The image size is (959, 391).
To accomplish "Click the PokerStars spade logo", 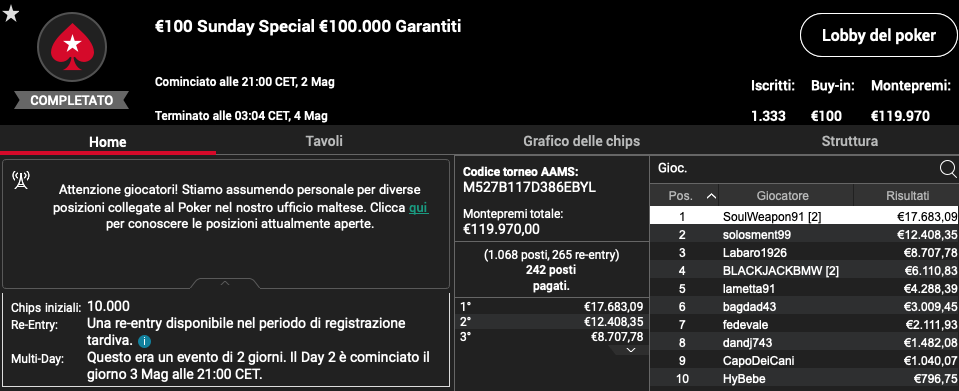I will [72, 47].
